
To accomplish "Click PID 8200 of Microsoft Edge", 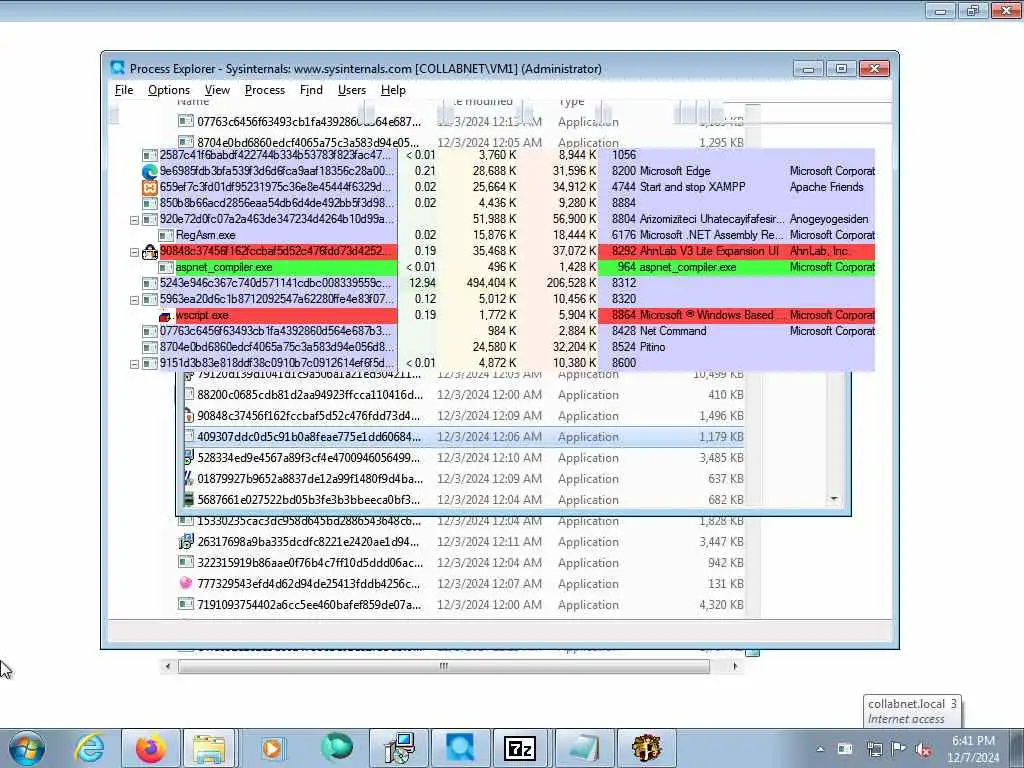I will (x=624, y=171).
